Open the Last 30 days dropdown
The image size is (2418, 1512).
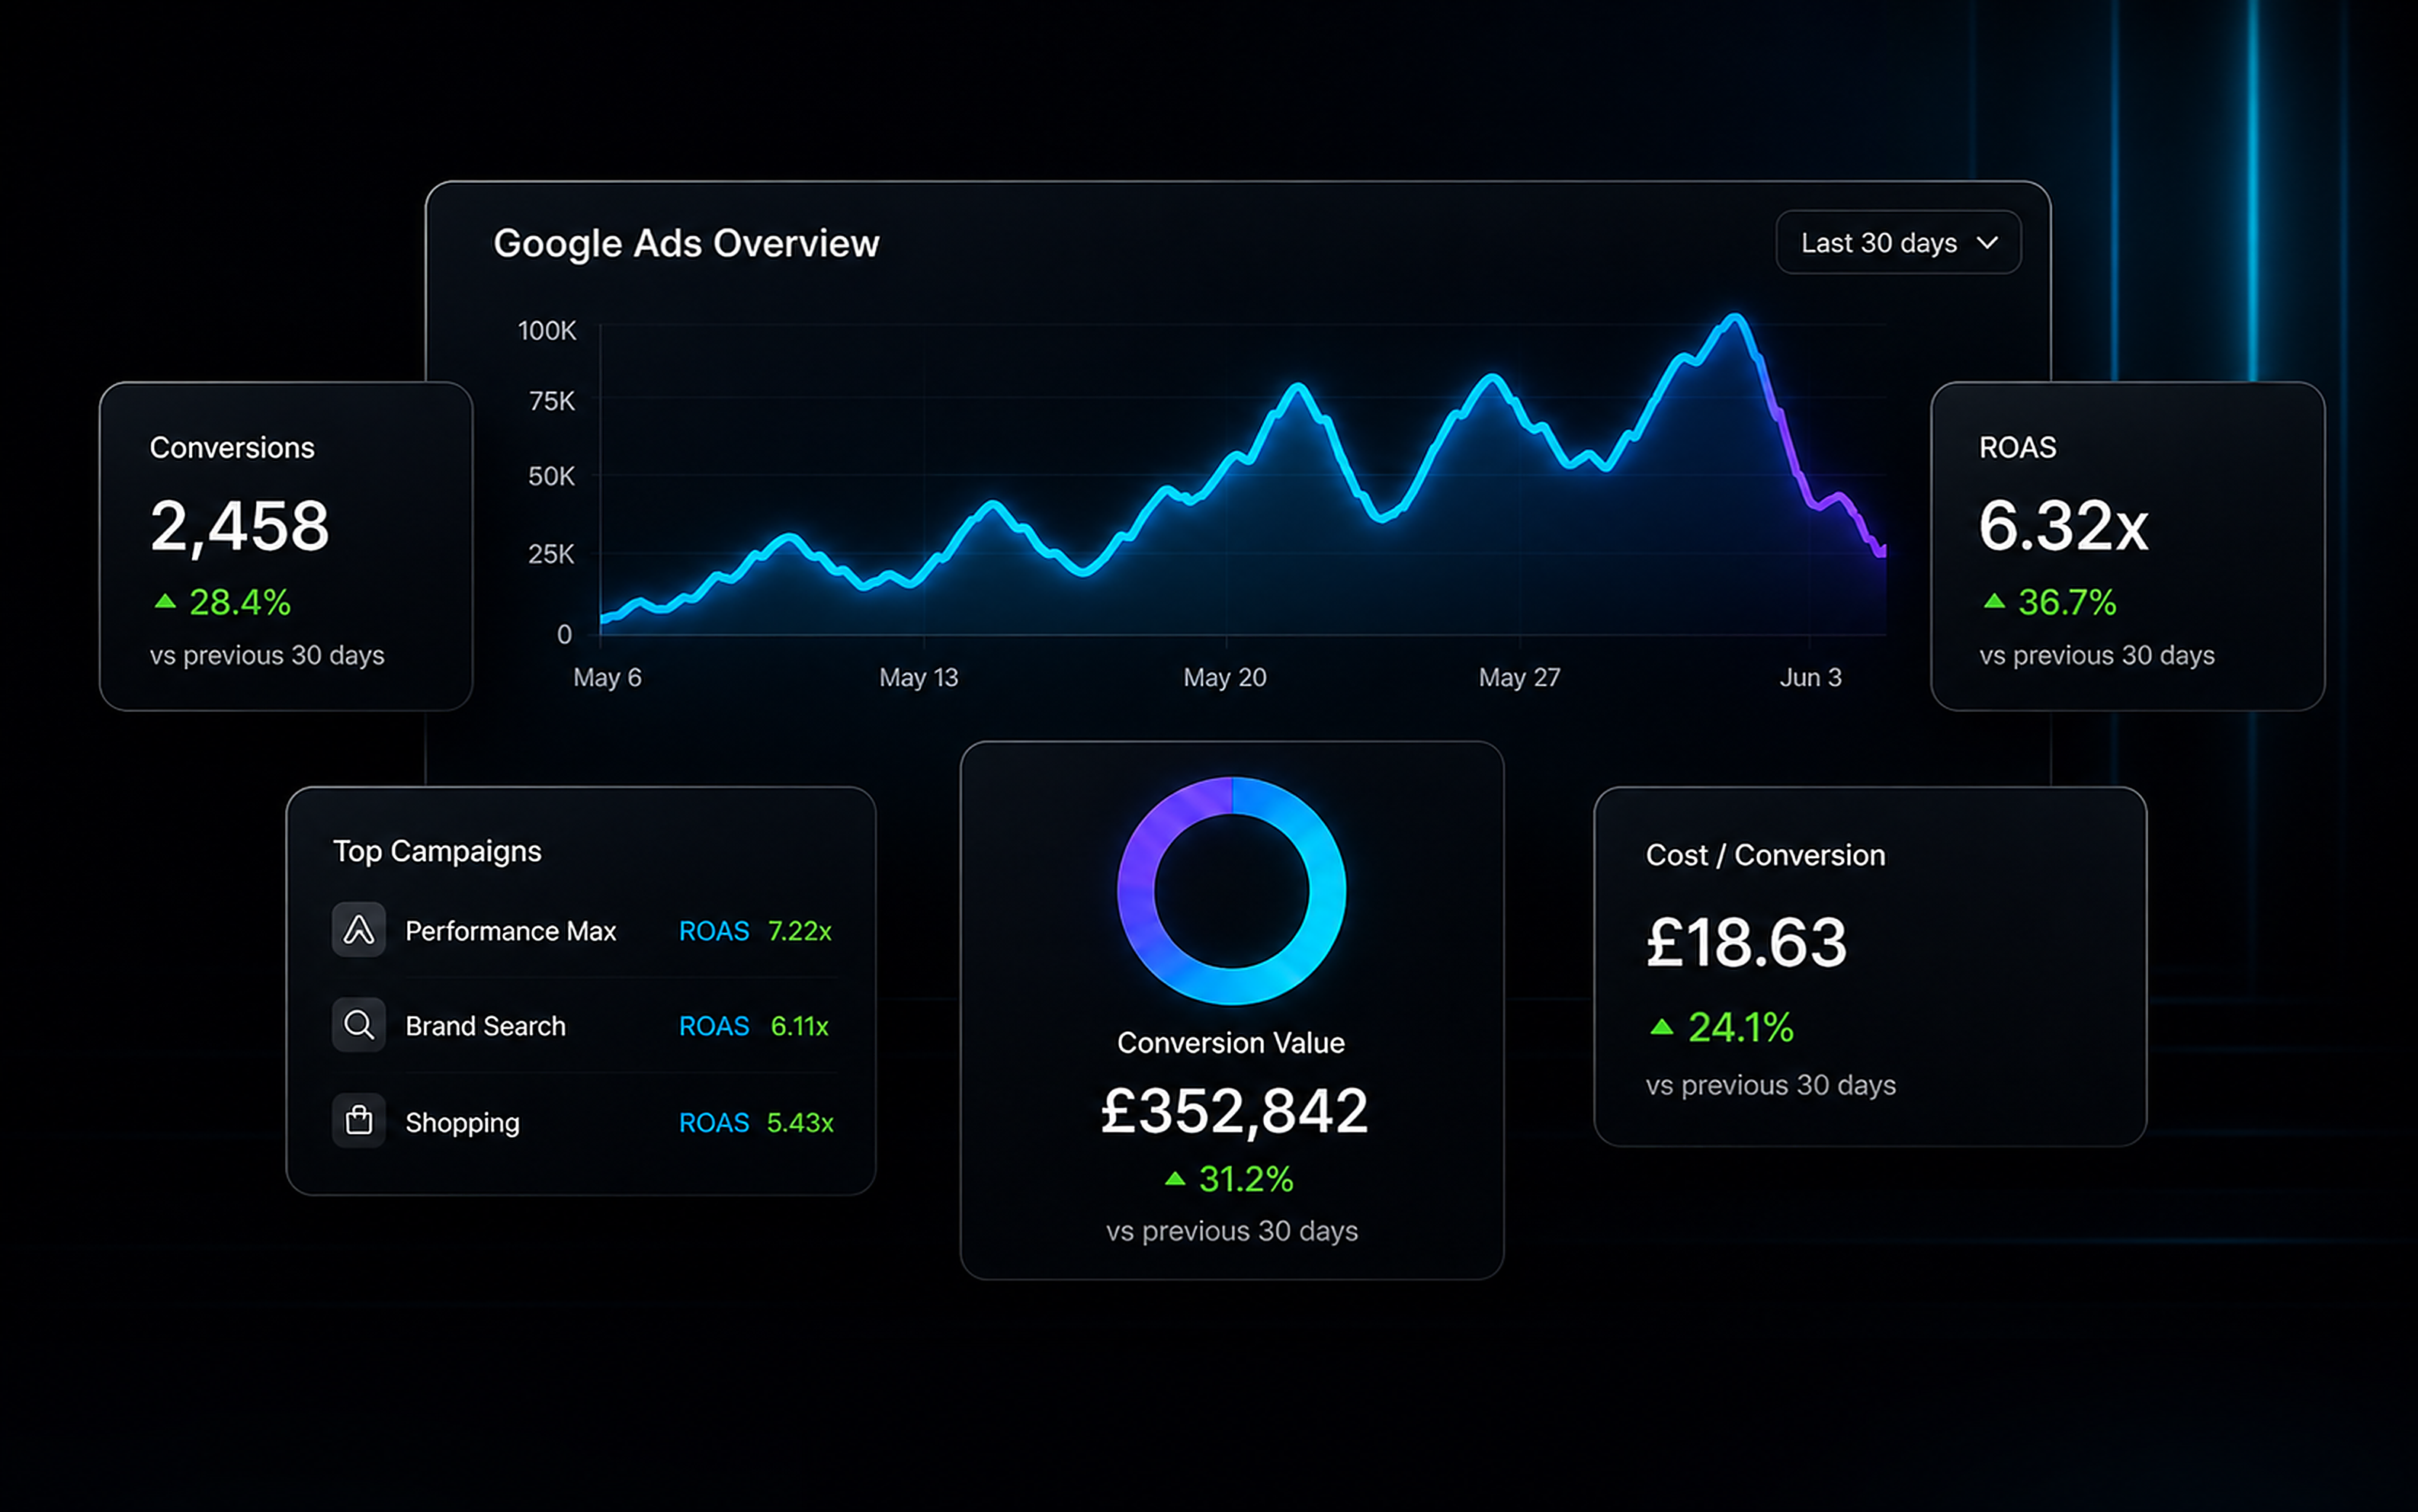tap(1898, 242)
